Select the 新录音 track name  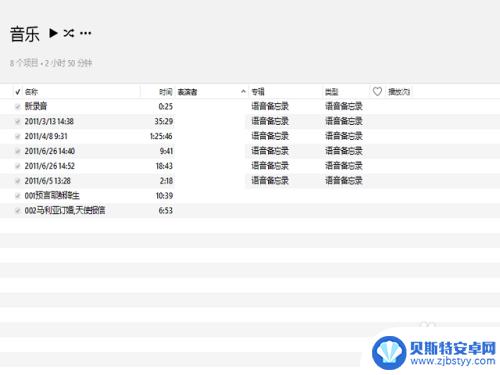36,106
